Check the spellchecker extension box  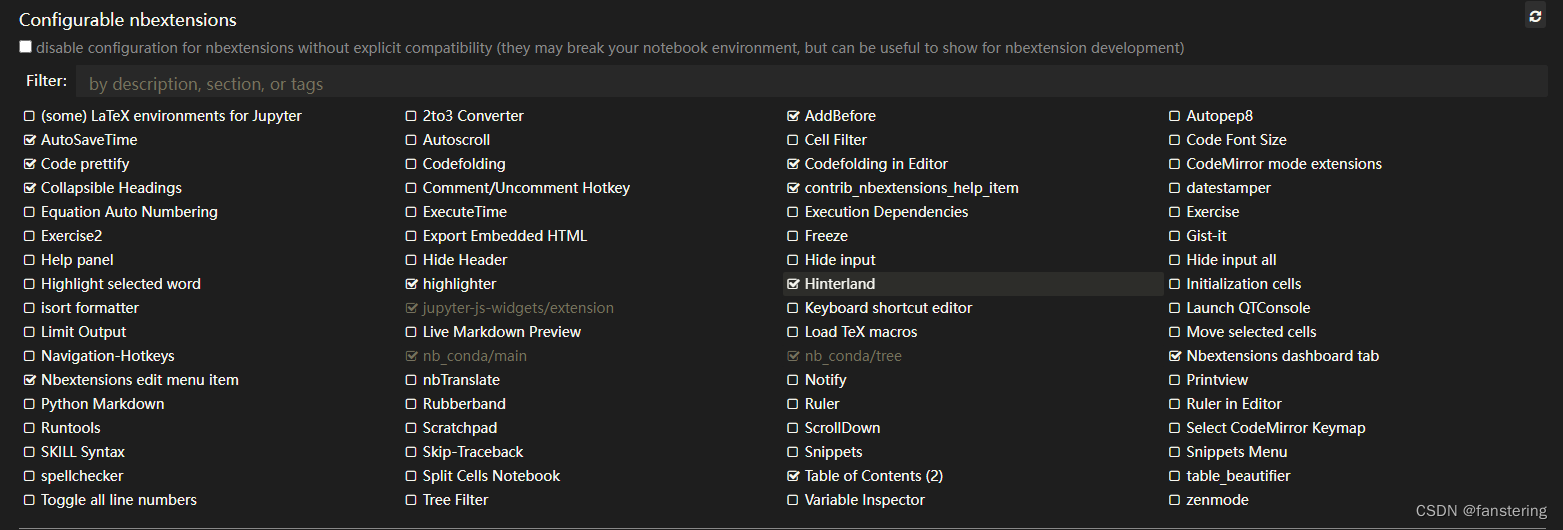(30, 476)
